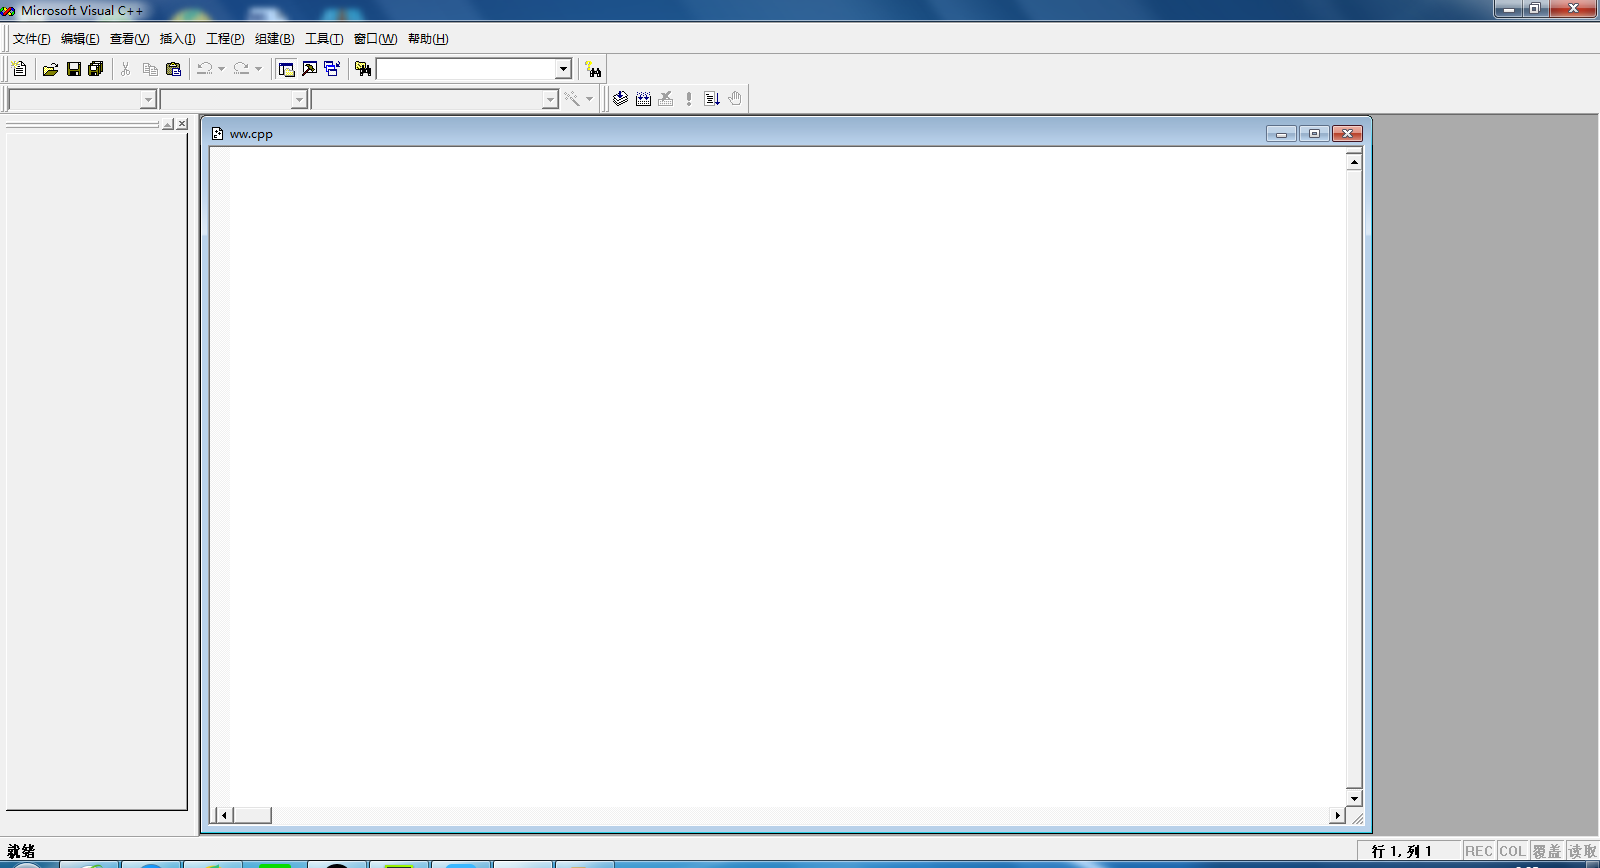The image size is (1600, 868).
Task: Click the Find in Files icon
Action: [x=363, y=69]
